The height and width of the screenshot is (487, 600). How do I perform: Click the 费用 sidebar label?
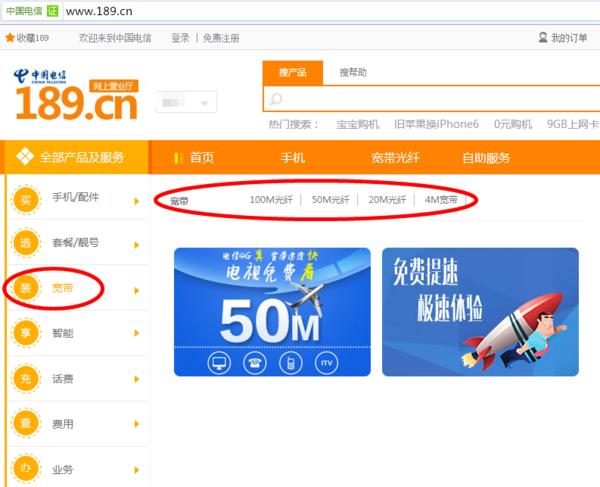click(x=62, y=424)
